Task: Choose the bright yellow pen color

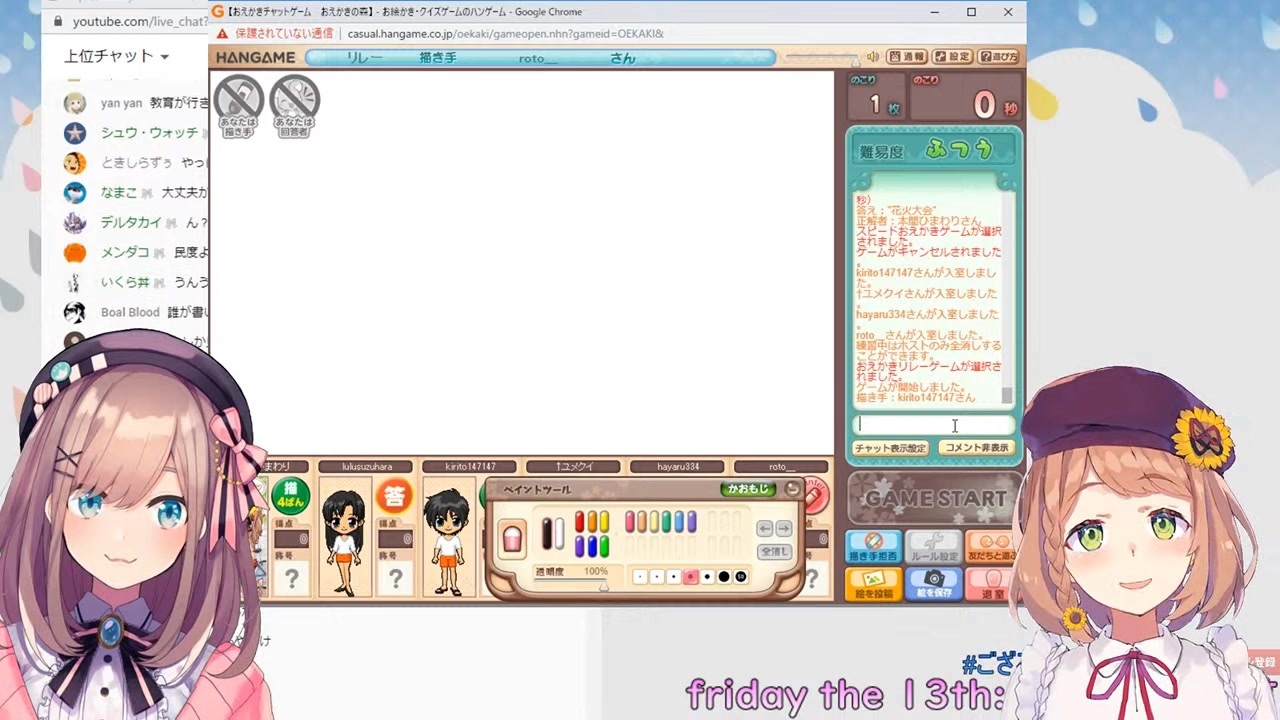Action: 603,522
